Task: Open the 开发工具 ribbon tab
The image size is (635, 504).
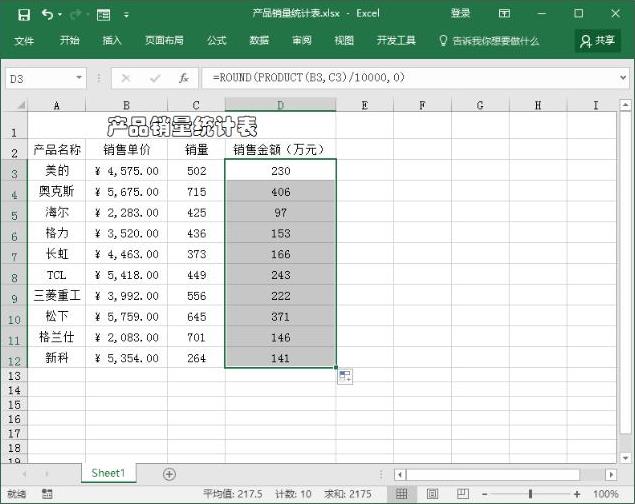Action: pyautogui.click(x=396, y=40)
